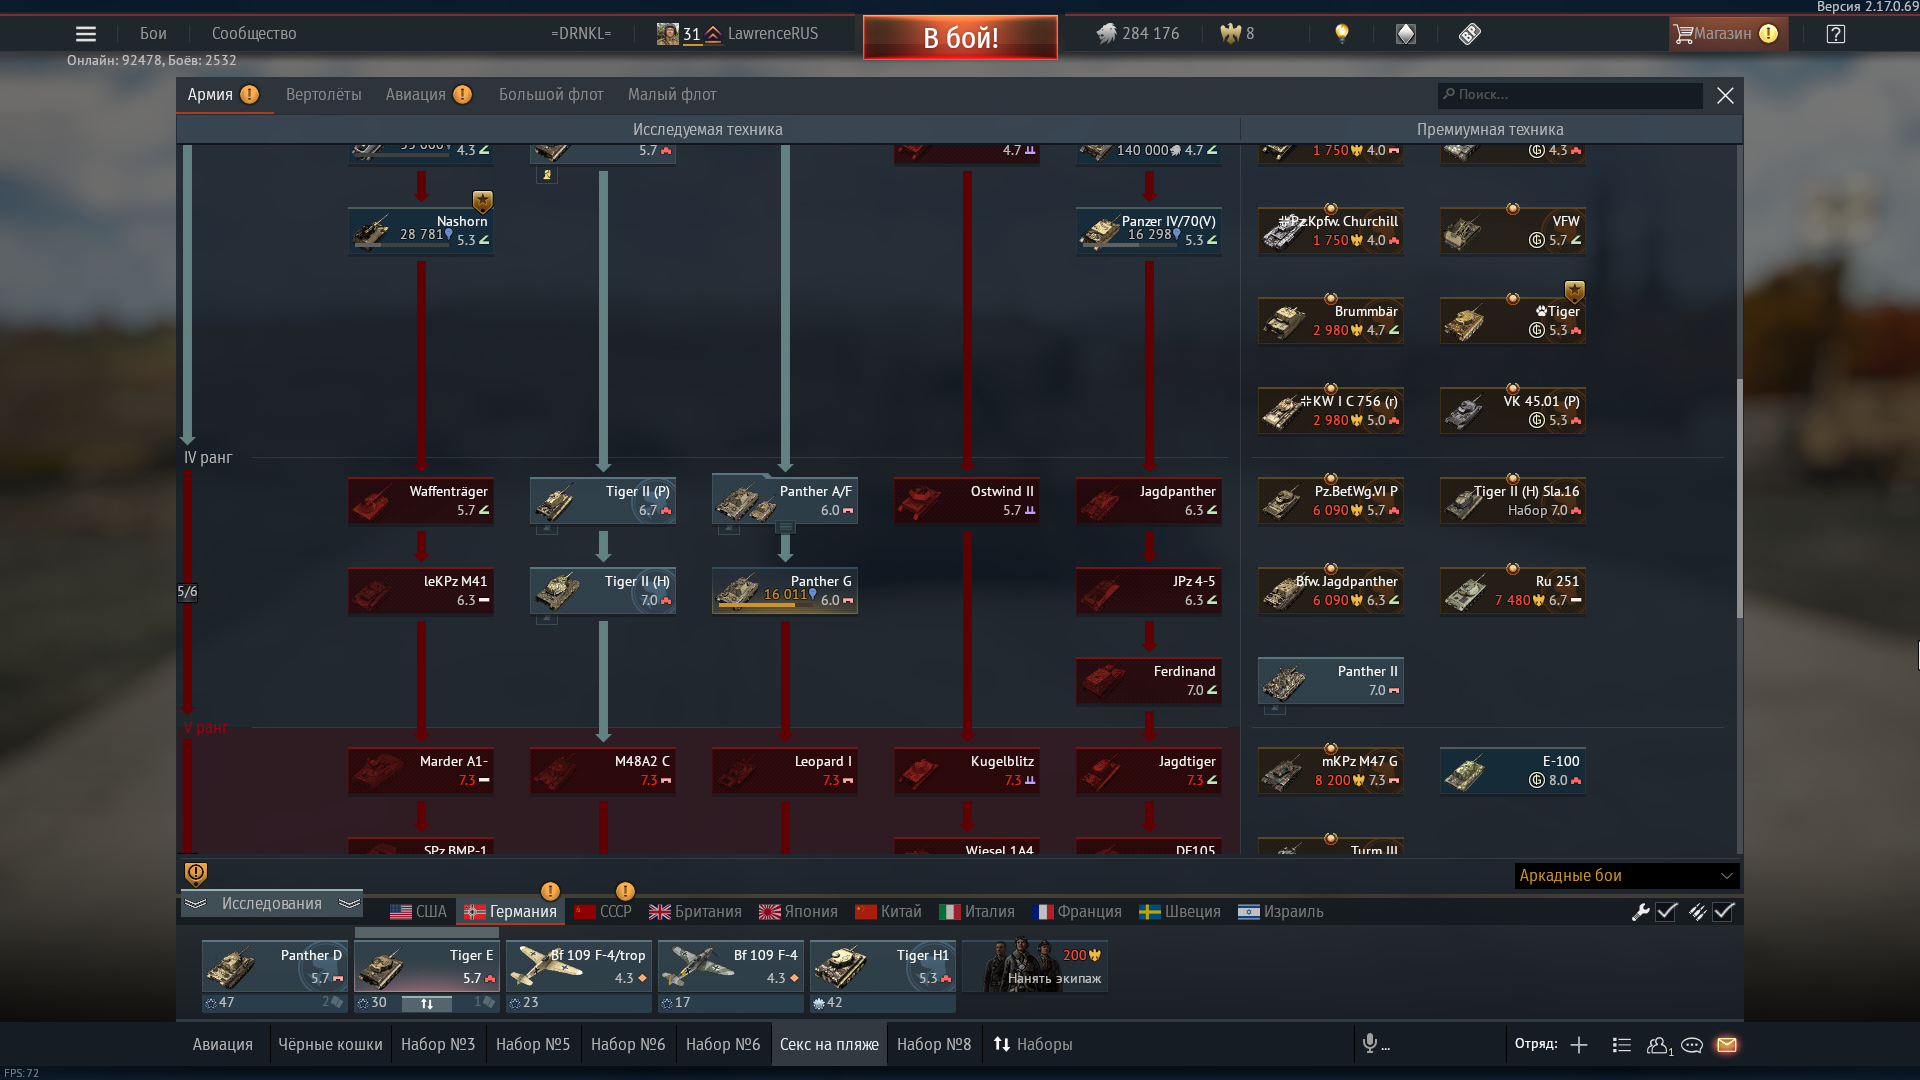Open the contacts icon
The width and height of the screenshot is (1920, 1080).
[1659, 1045]
